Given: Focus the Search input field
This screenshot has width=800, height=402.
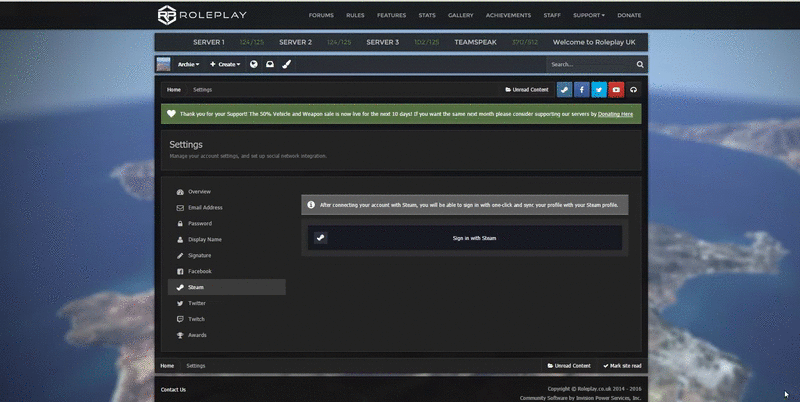Looking at the screenshot, I should 591,64.
